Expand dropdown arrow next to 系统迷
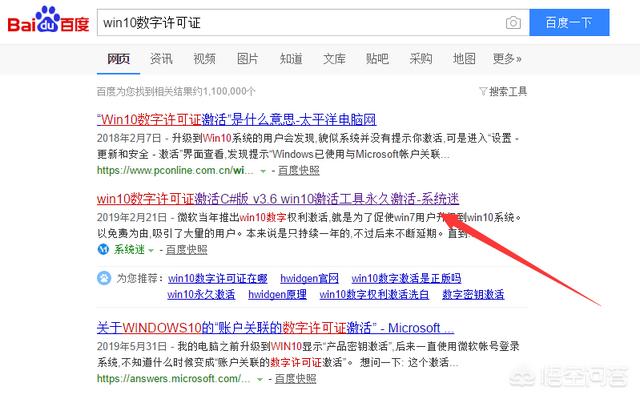 click(x=151, y=250)
